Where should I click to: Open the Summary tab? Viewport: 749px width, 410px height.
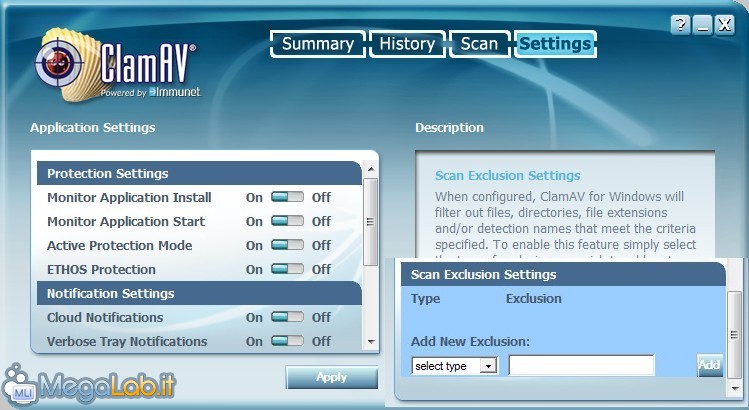(318, 44)
